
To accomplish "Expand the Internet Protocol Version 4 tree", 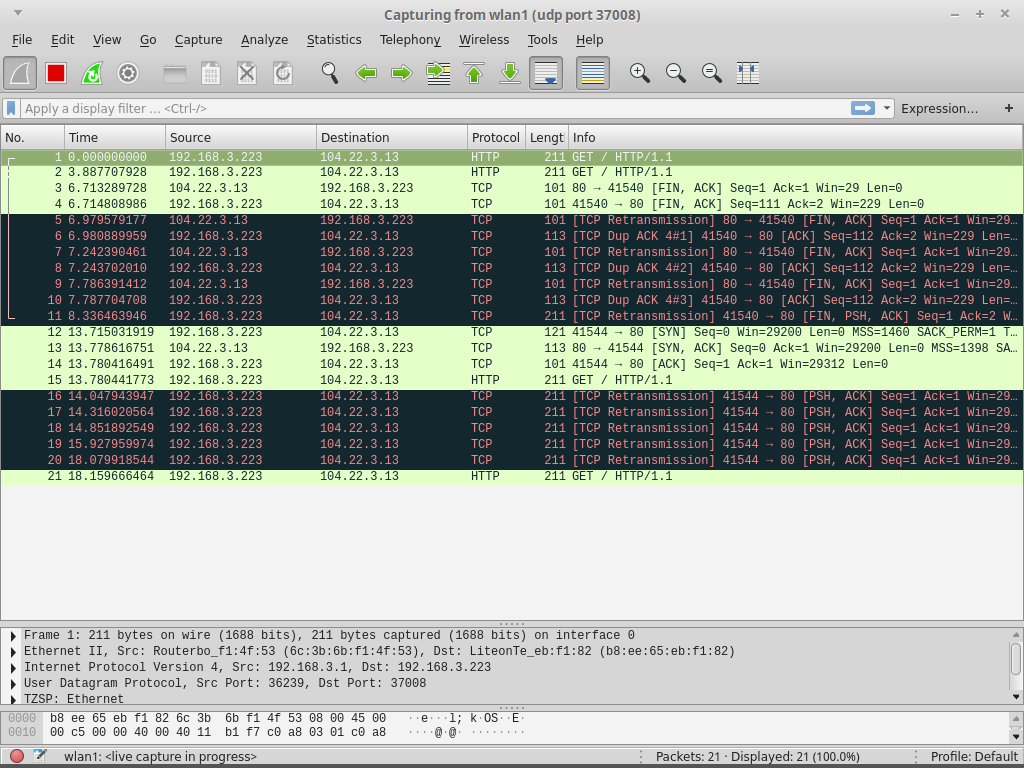I will (13, 667).
